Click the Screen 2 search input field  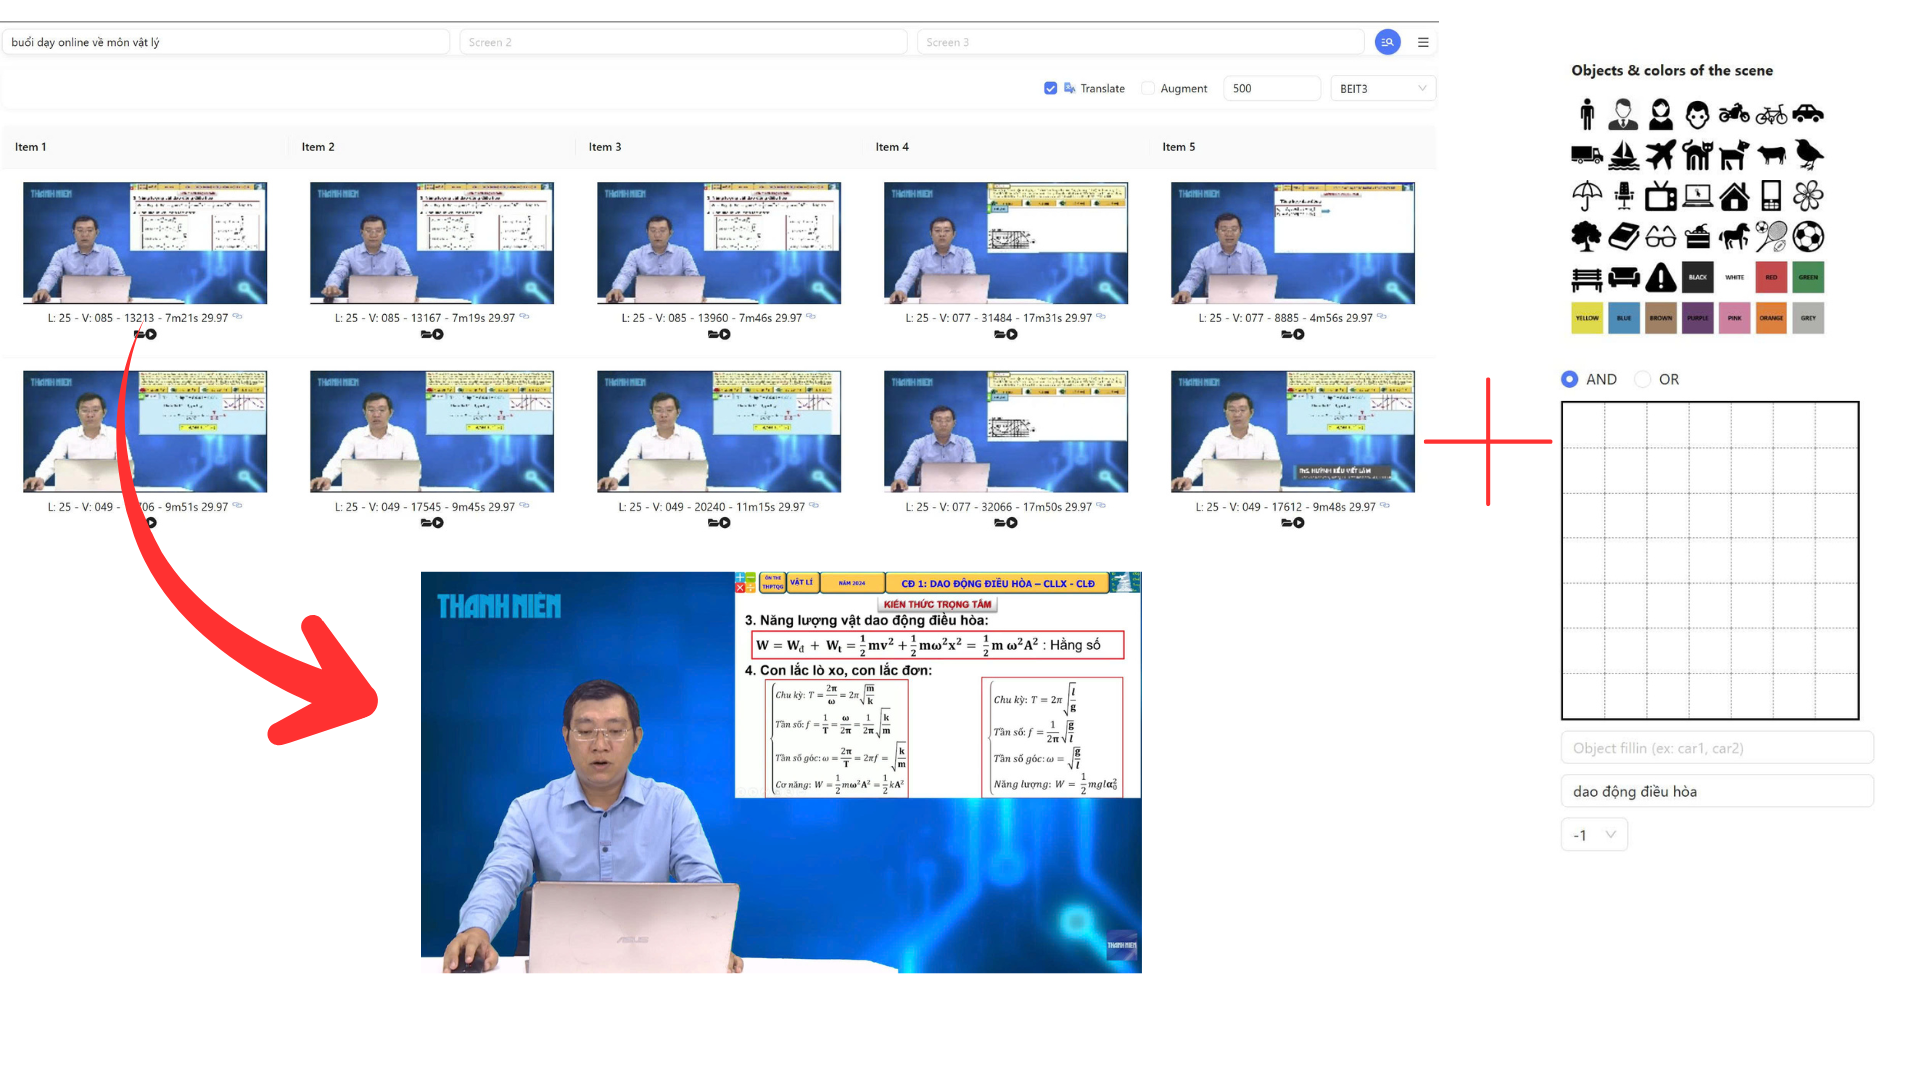coord(683,41)
